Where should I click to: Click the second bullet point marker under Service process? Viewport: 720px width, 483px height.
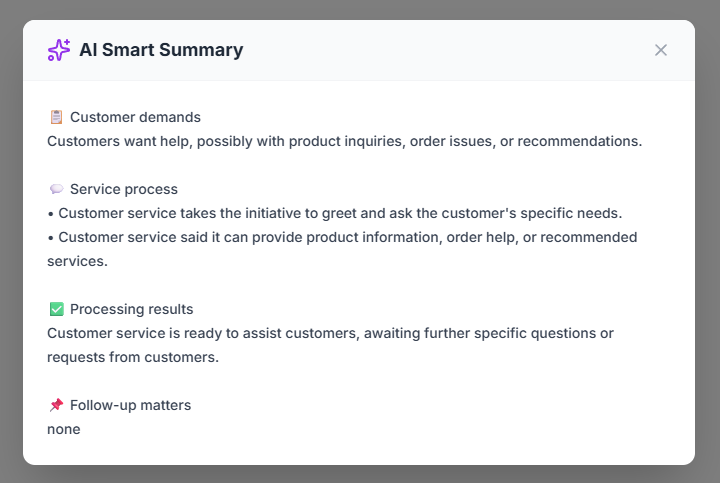tap(50, 237)
